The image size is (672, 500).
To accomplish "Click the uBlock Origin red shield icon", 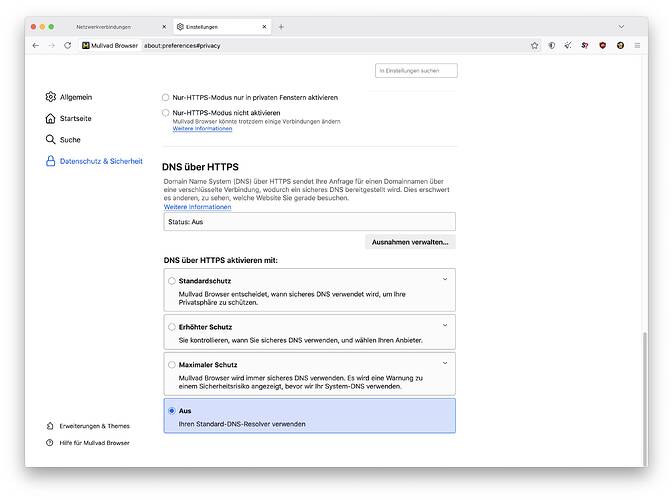I will [x=603, y=45].
